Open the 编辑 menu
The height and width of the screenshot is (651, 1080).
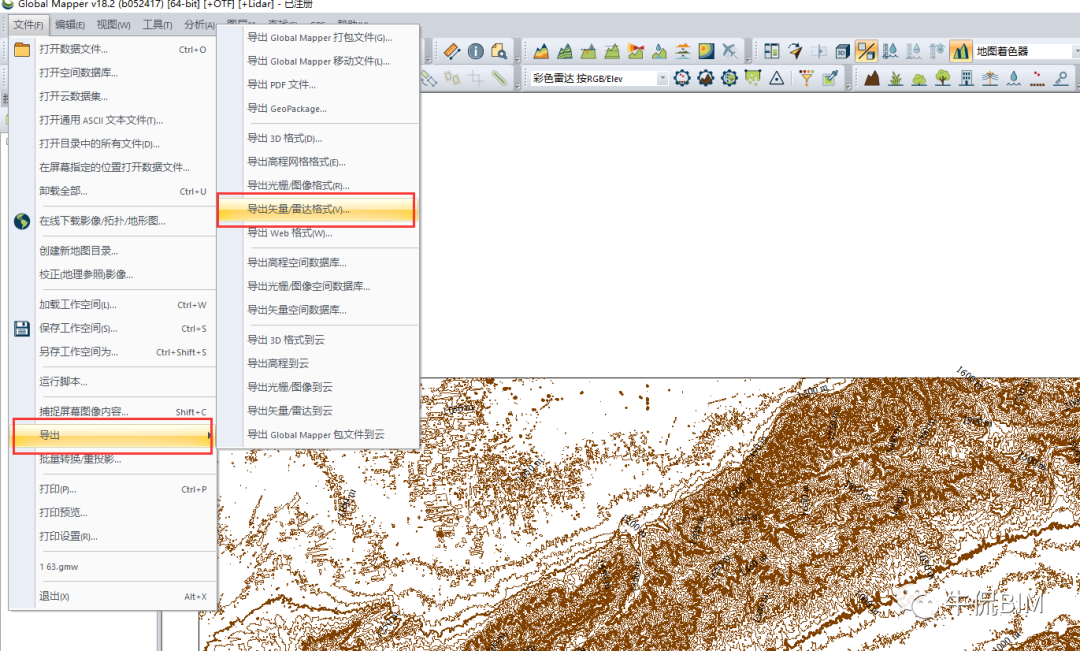click(70, 25)
